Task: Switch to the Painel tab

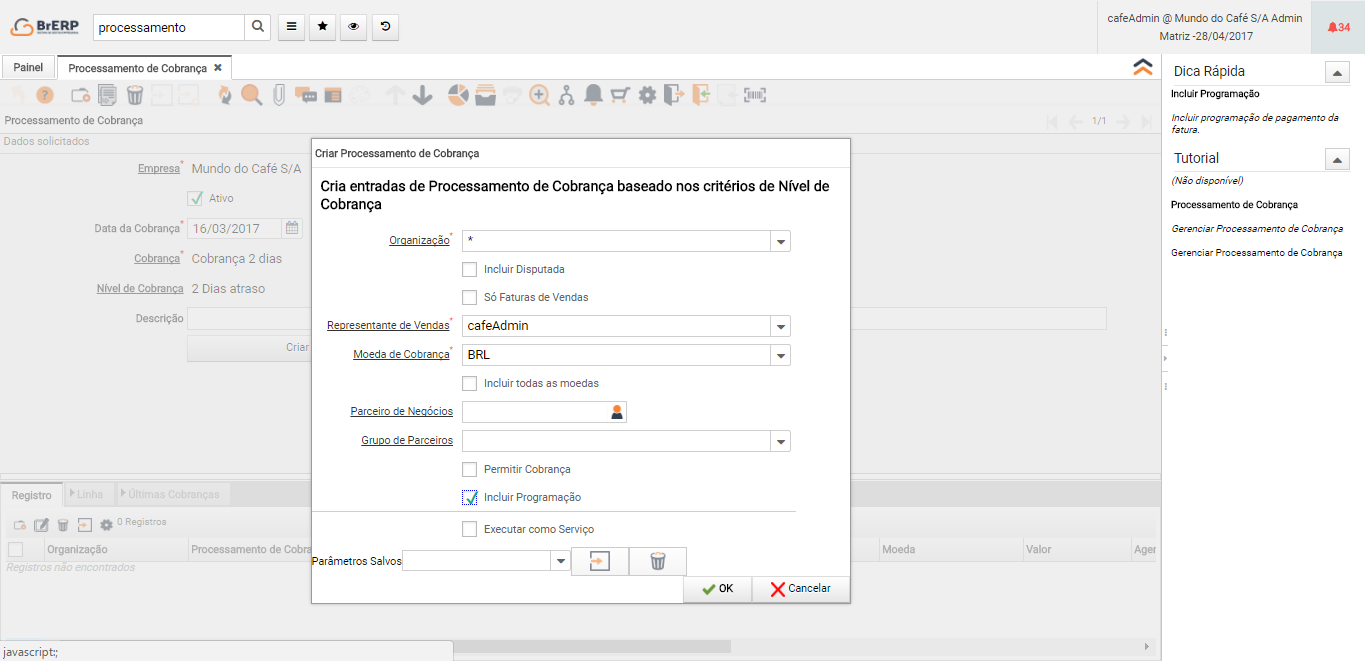Action: (28, 68)
